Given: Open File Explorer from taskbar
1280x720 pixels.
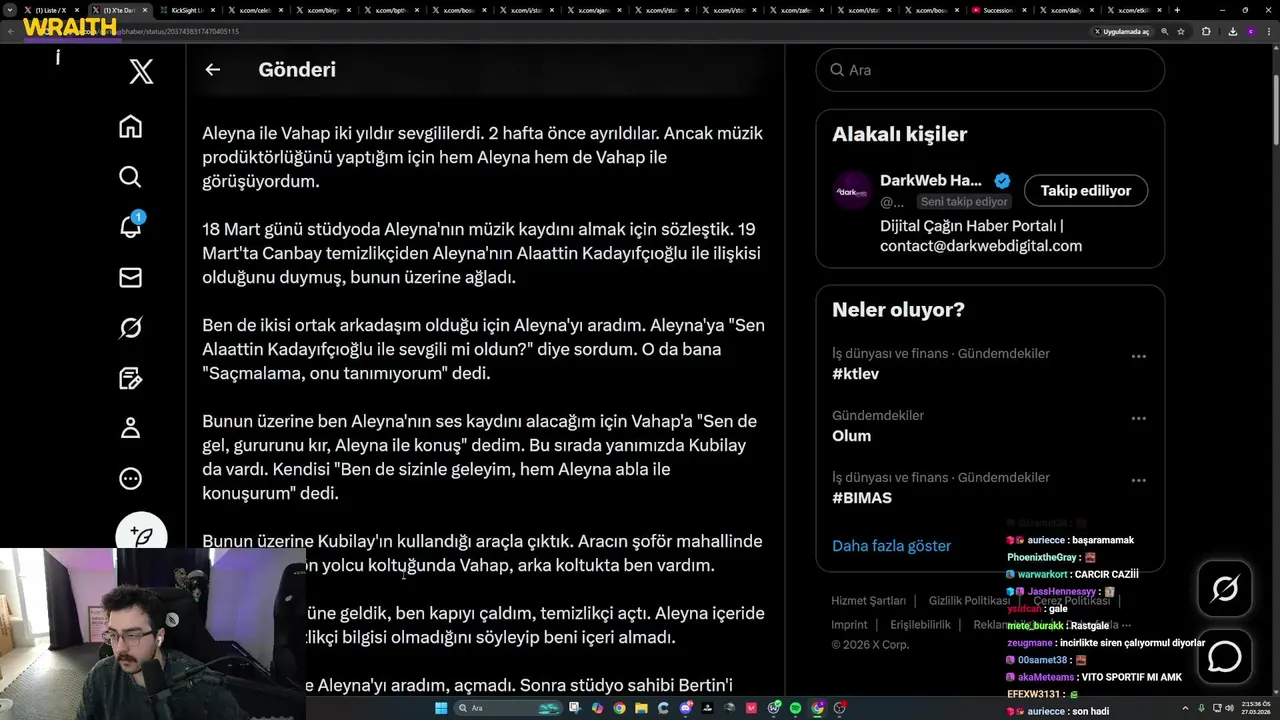Looking at the screenshot, I should click(641, 708).
